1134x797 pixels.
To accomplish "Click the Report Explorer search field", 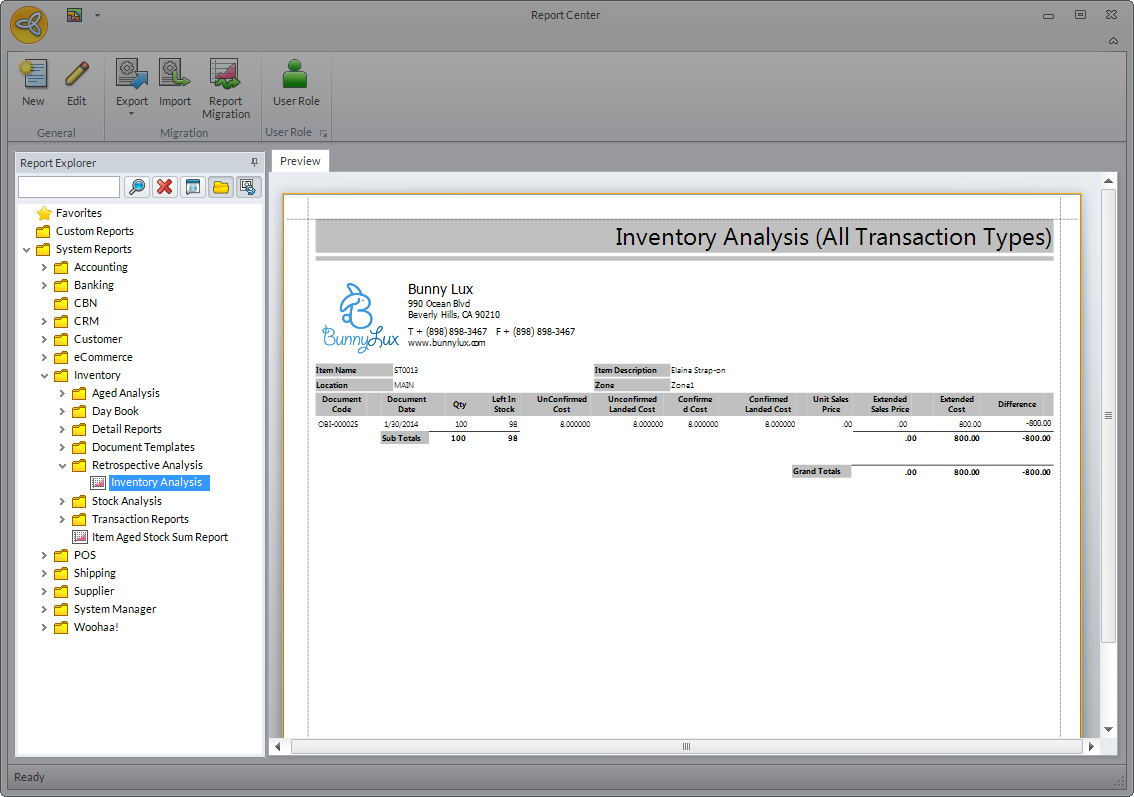I will (x=69, y=187).
